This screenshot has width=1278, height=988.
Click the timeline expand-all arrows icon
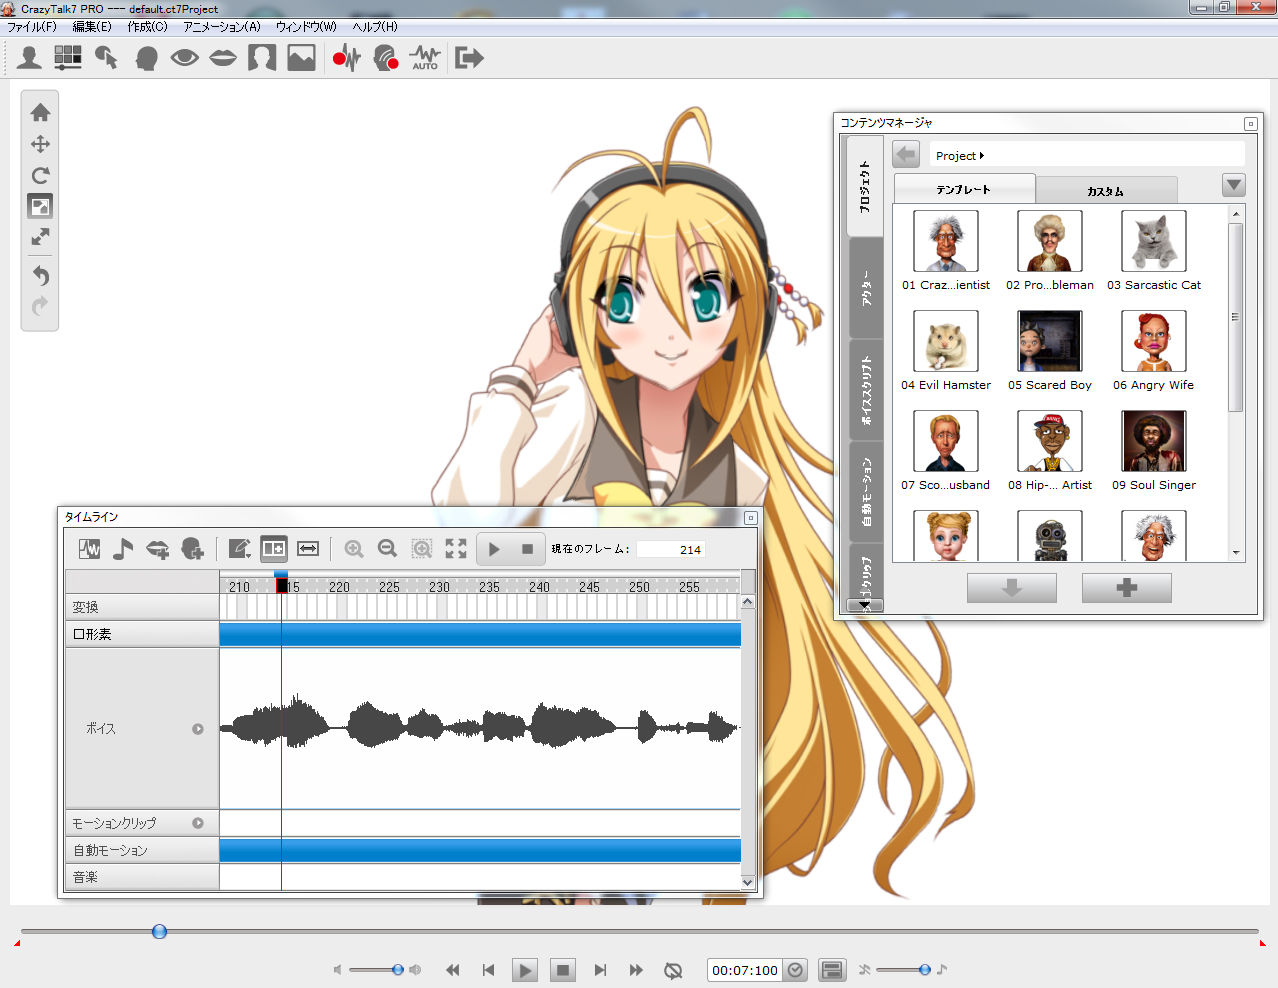click(456, 548)
